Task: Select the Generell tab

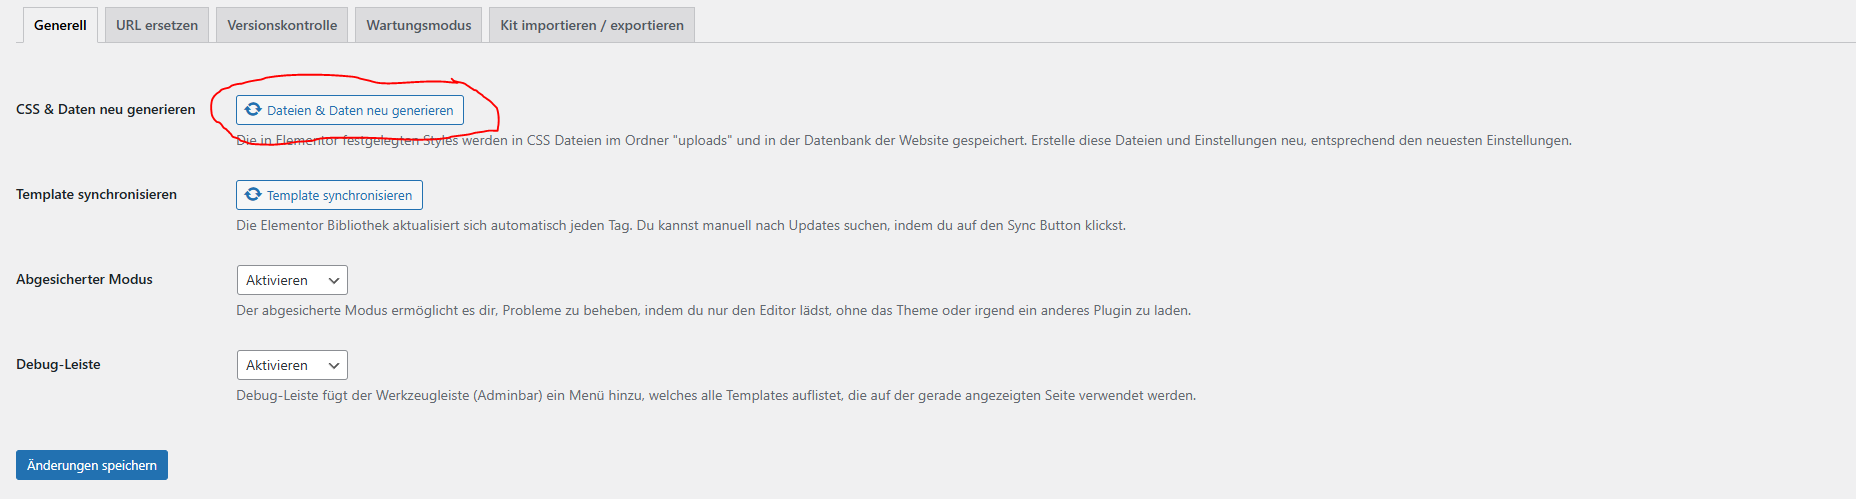Action: [60, 25]
